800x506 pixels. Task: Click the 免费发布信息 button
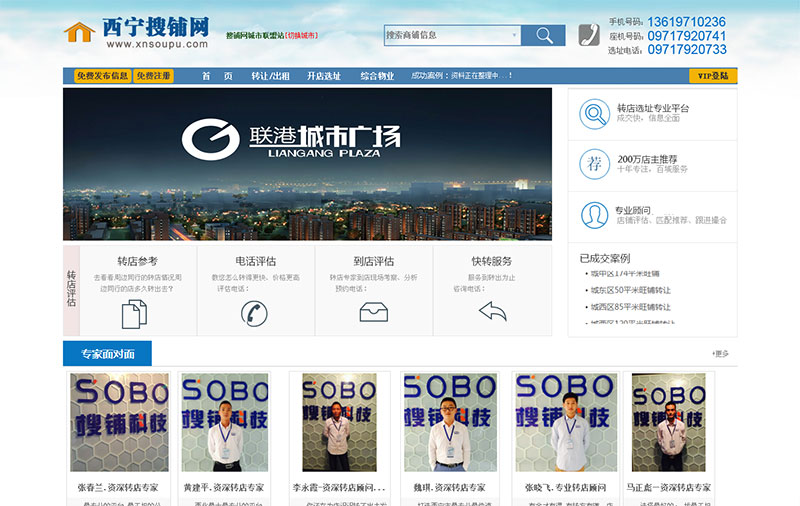[103, 76]
